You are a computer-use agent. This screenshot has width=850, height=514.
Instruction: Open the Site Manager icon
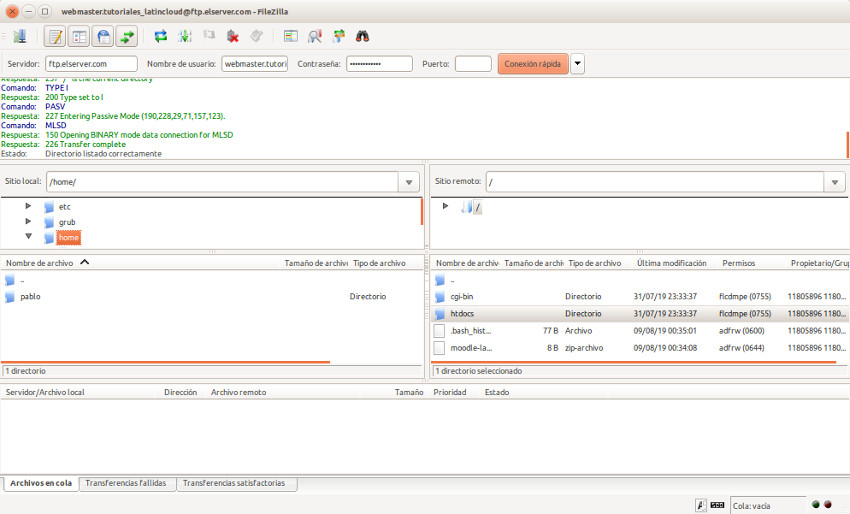click(20, 36)
